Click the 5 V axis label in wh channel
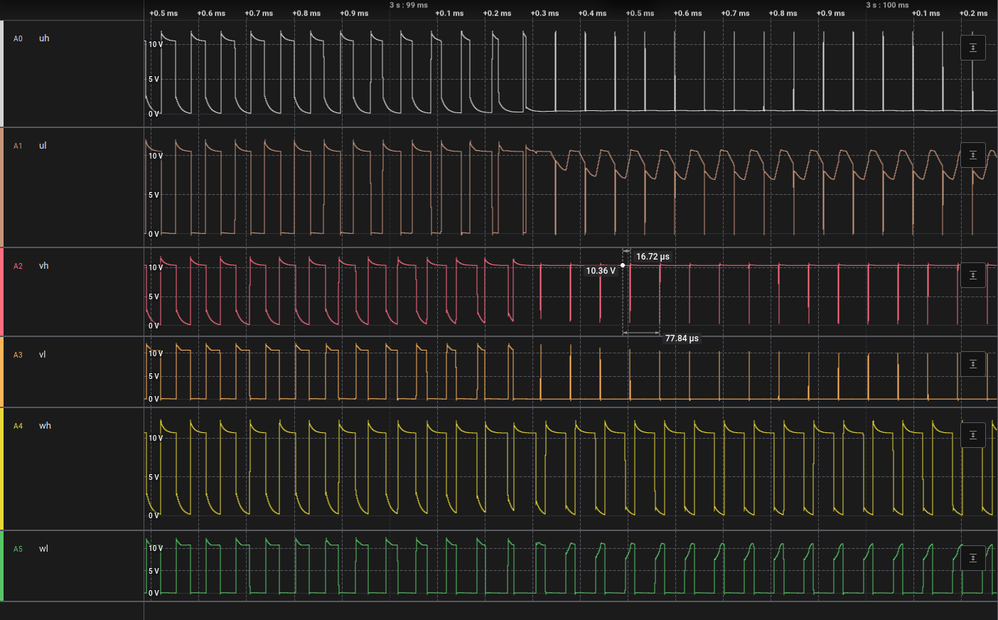 click(x=154, y=477)
